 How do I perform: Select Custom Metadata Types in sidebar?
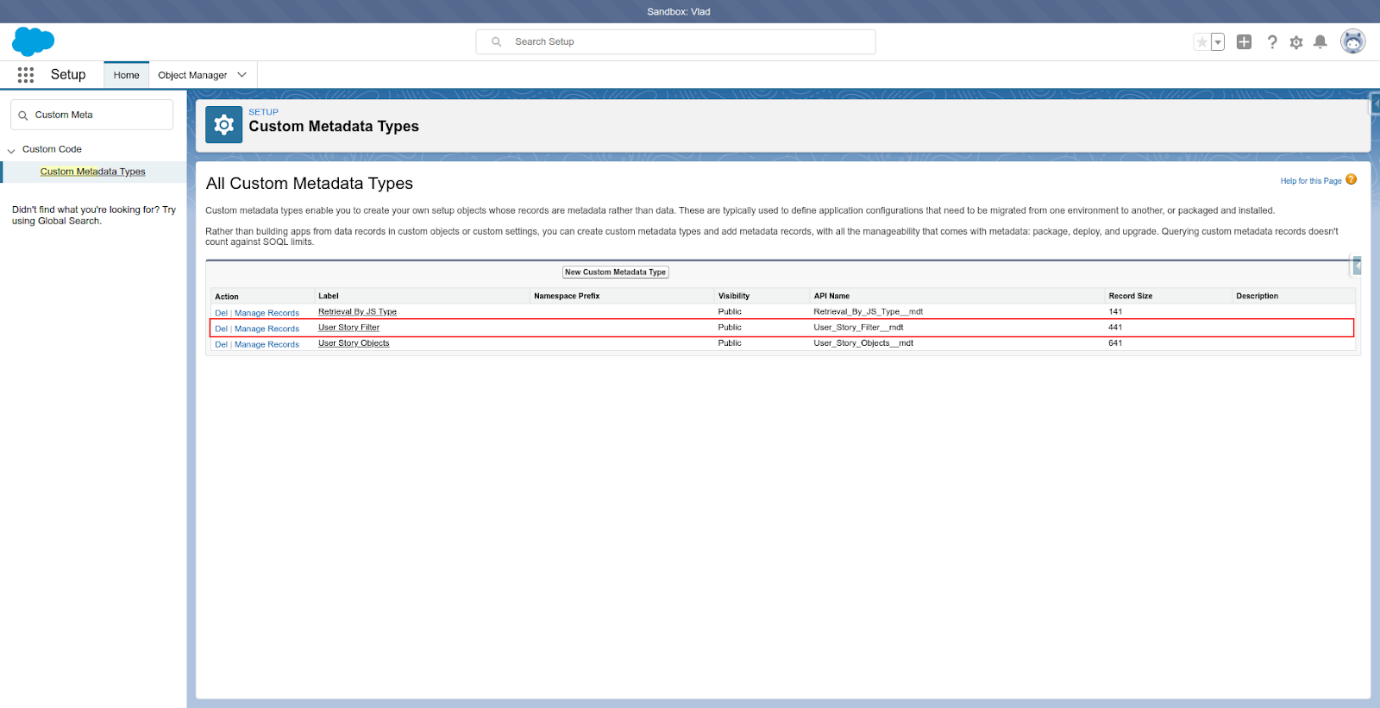click(92, 171)
